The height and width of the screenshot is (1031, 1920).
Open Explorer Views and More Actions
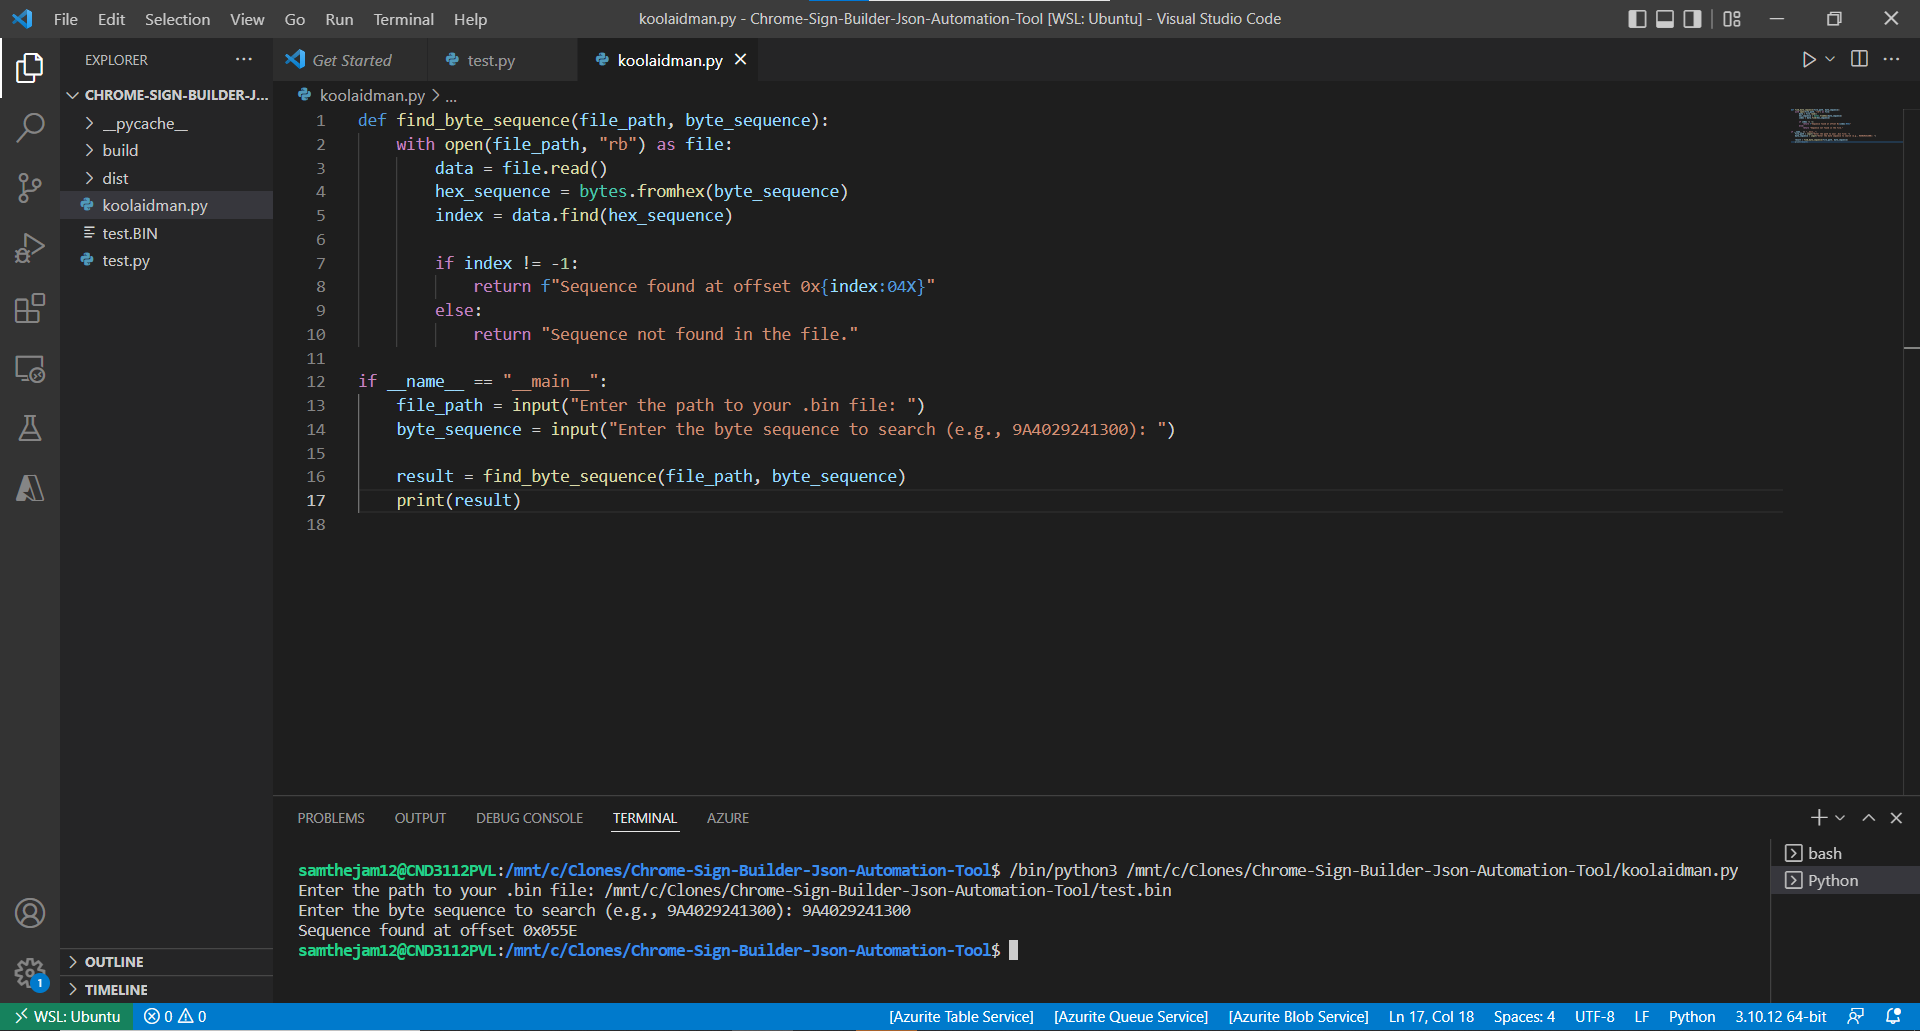click(244, 60)
